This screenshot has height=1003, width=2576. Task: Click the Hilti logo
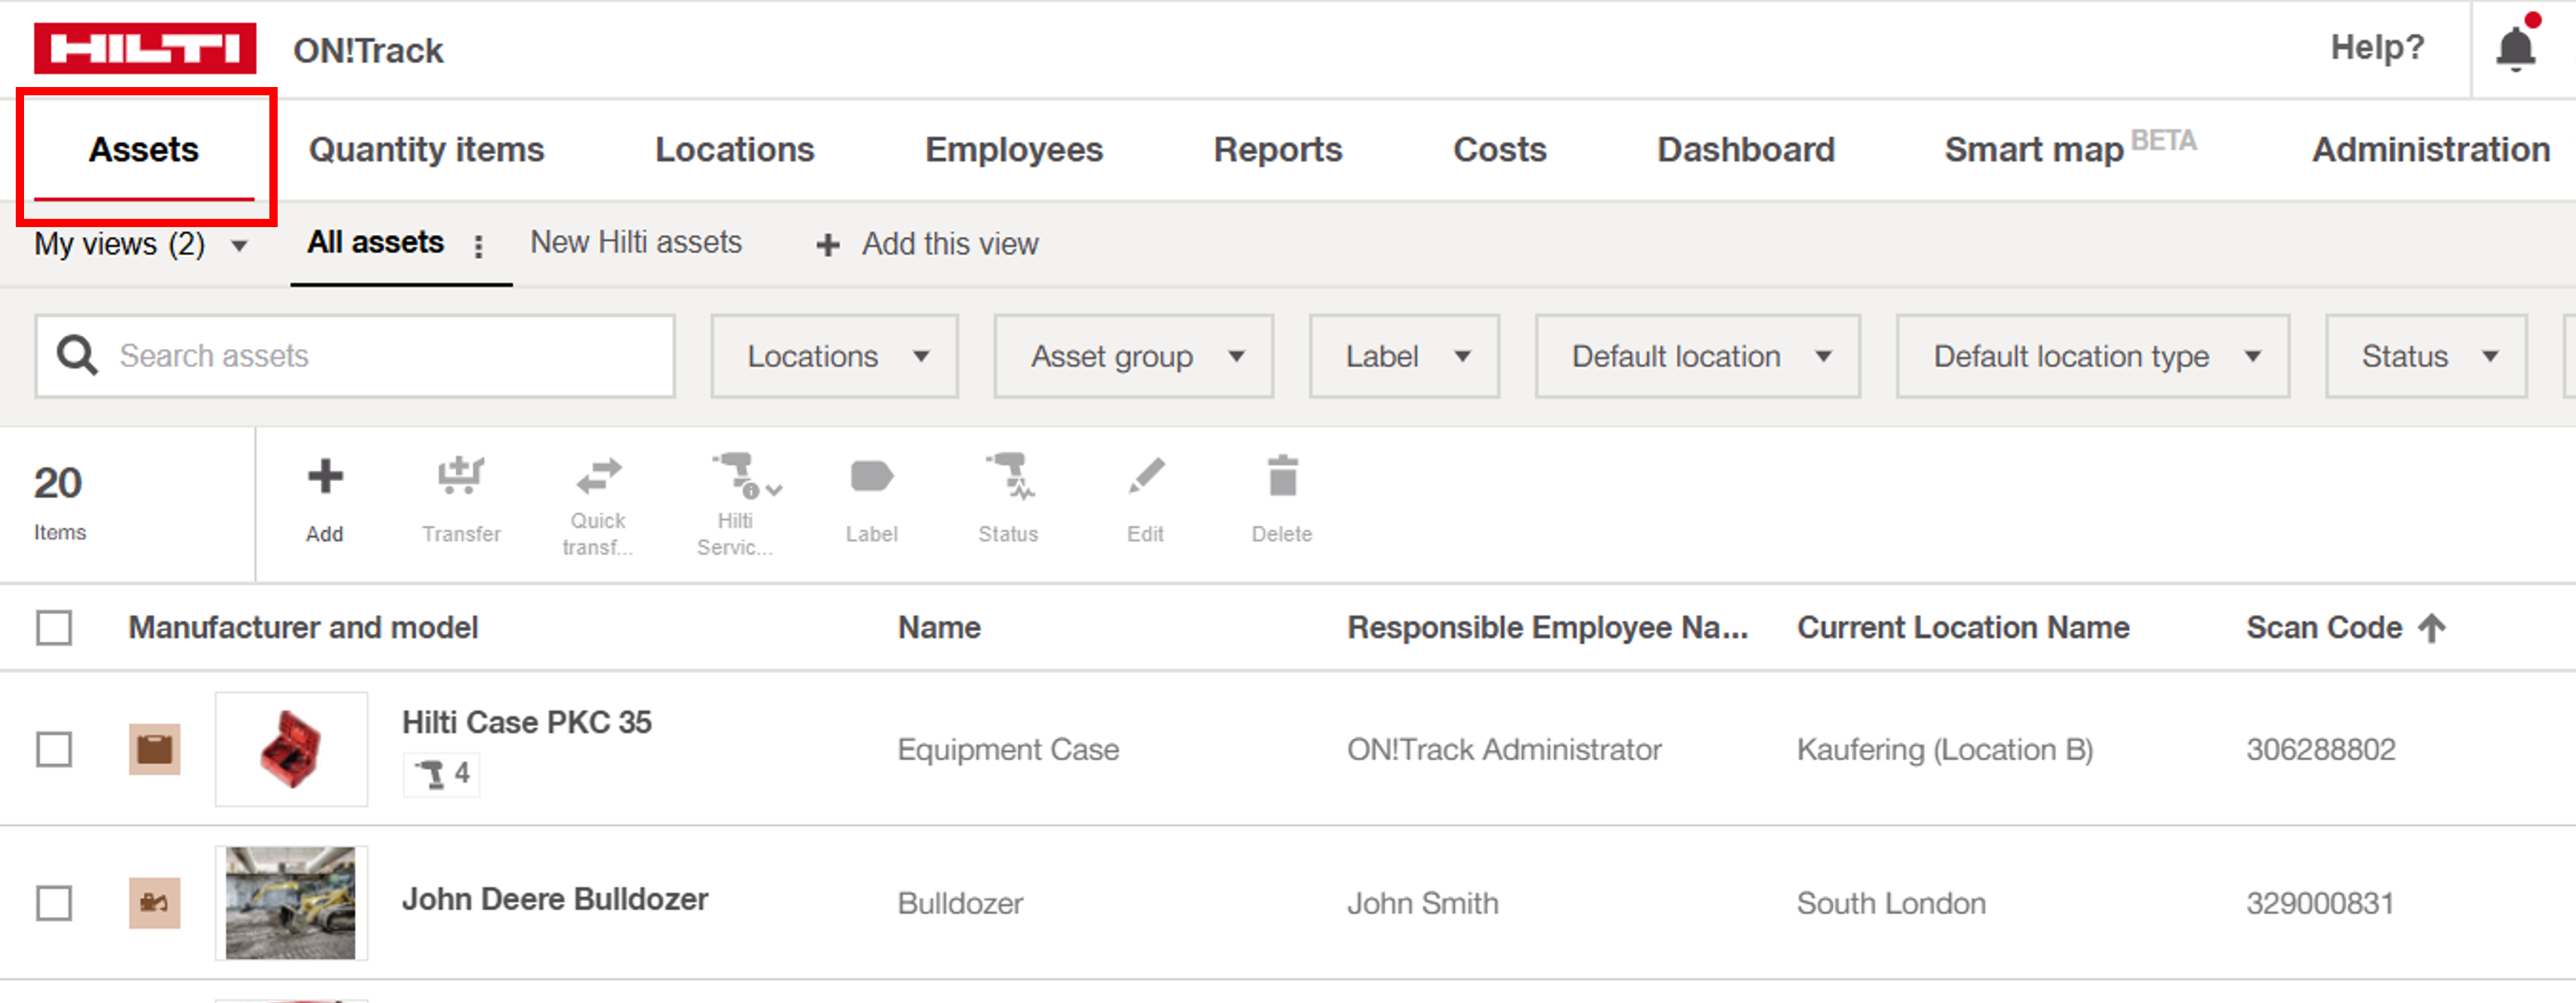tap(145, 48)
